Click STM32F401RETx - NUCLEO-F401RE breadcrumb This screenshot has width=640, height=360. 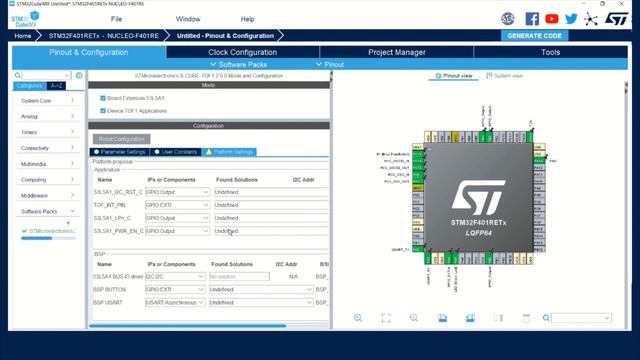[x=104, y=36]
